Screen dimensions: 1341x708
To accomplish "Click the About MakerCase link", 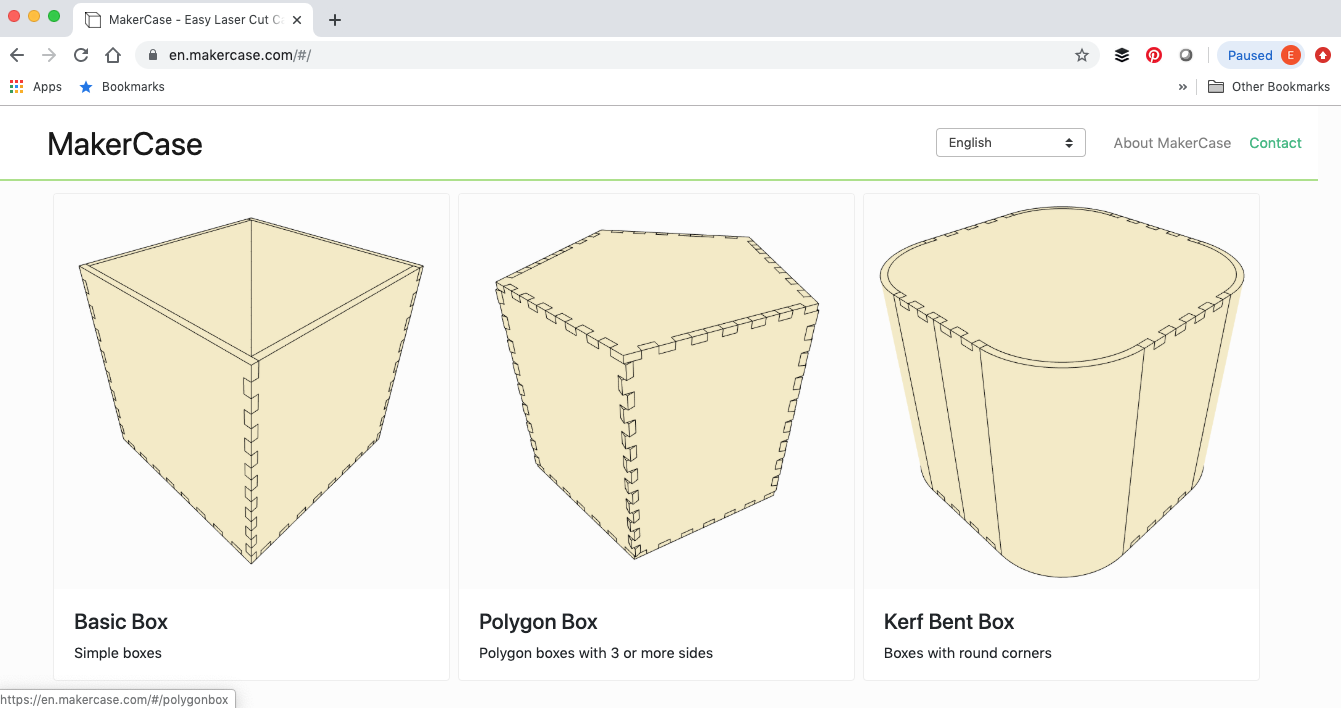I will click(x=1172, y=142).
